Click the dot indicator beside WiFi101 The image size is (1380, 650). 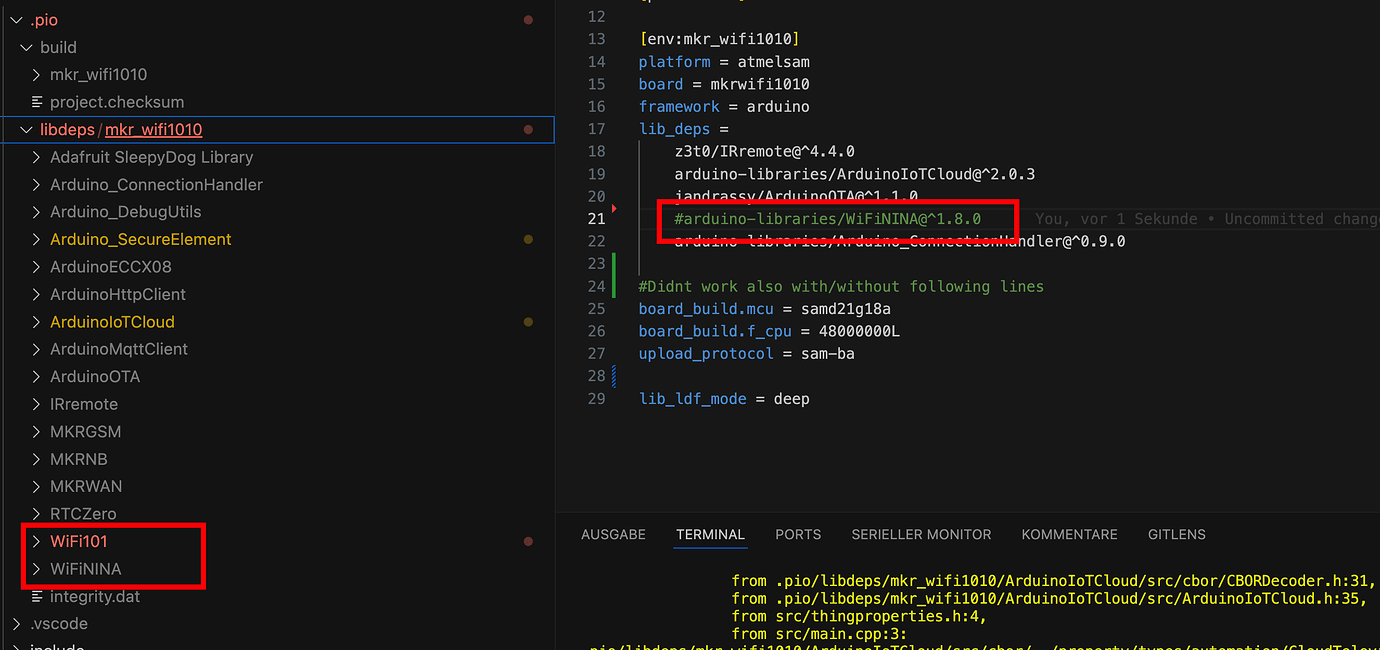528,541
